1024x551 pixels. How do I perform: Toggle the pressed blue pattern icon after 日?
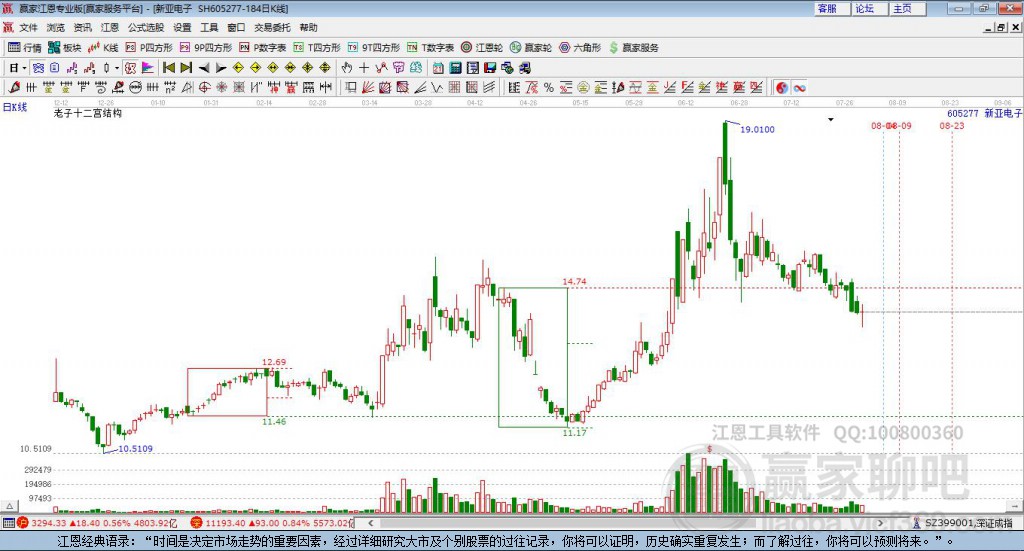point(38,68)
